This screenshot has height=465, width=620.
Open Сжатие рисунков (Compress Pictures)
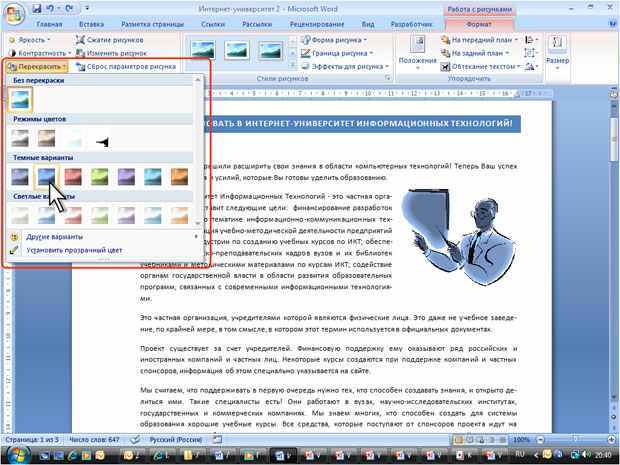point(110,40)
